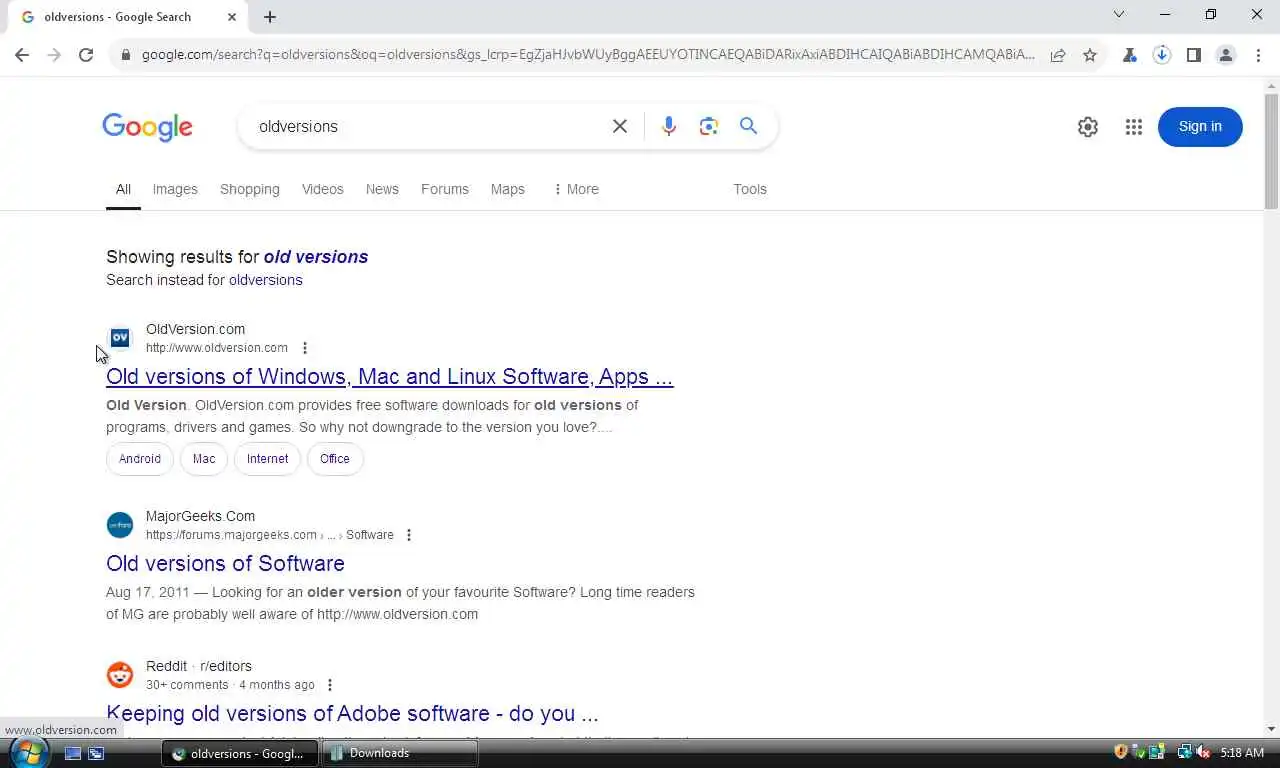Switch to Downloads taskbar window
Screen dimensions: 1280x768
pyautogui.click(x=399, y=753)
